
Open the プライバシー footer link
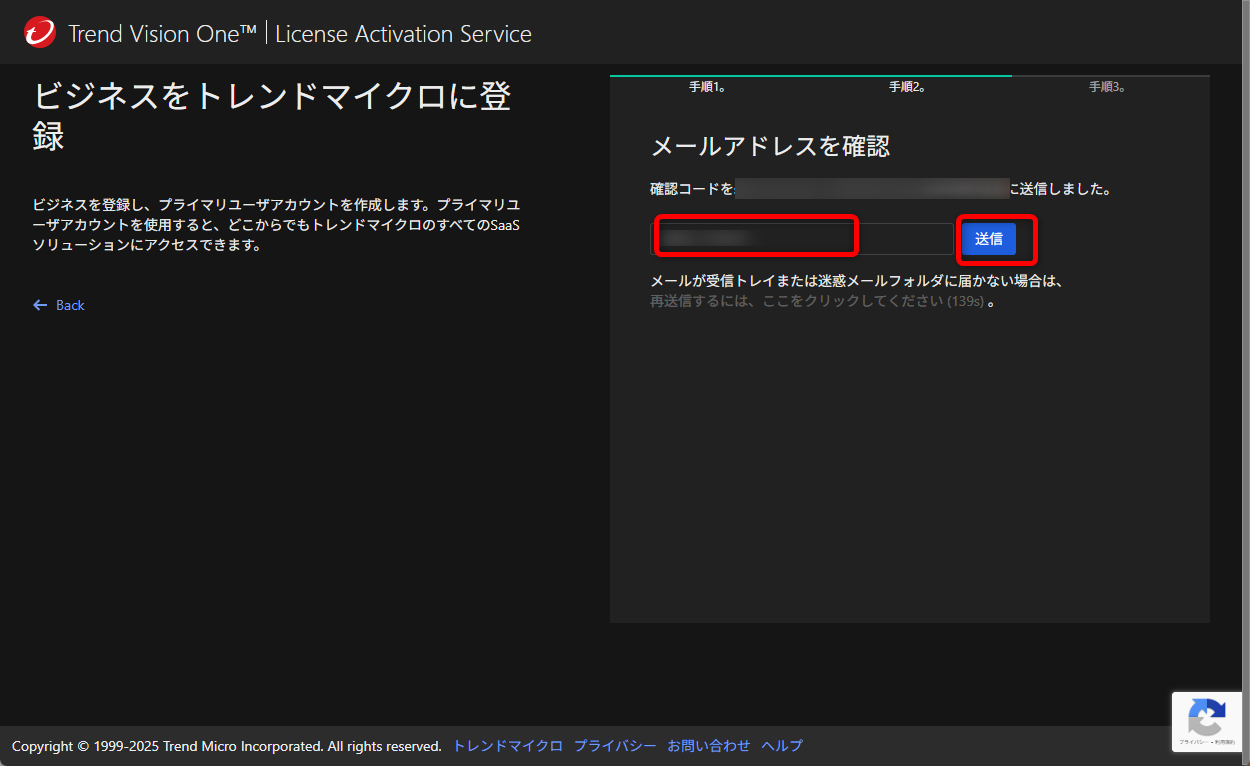coord(615,745)
